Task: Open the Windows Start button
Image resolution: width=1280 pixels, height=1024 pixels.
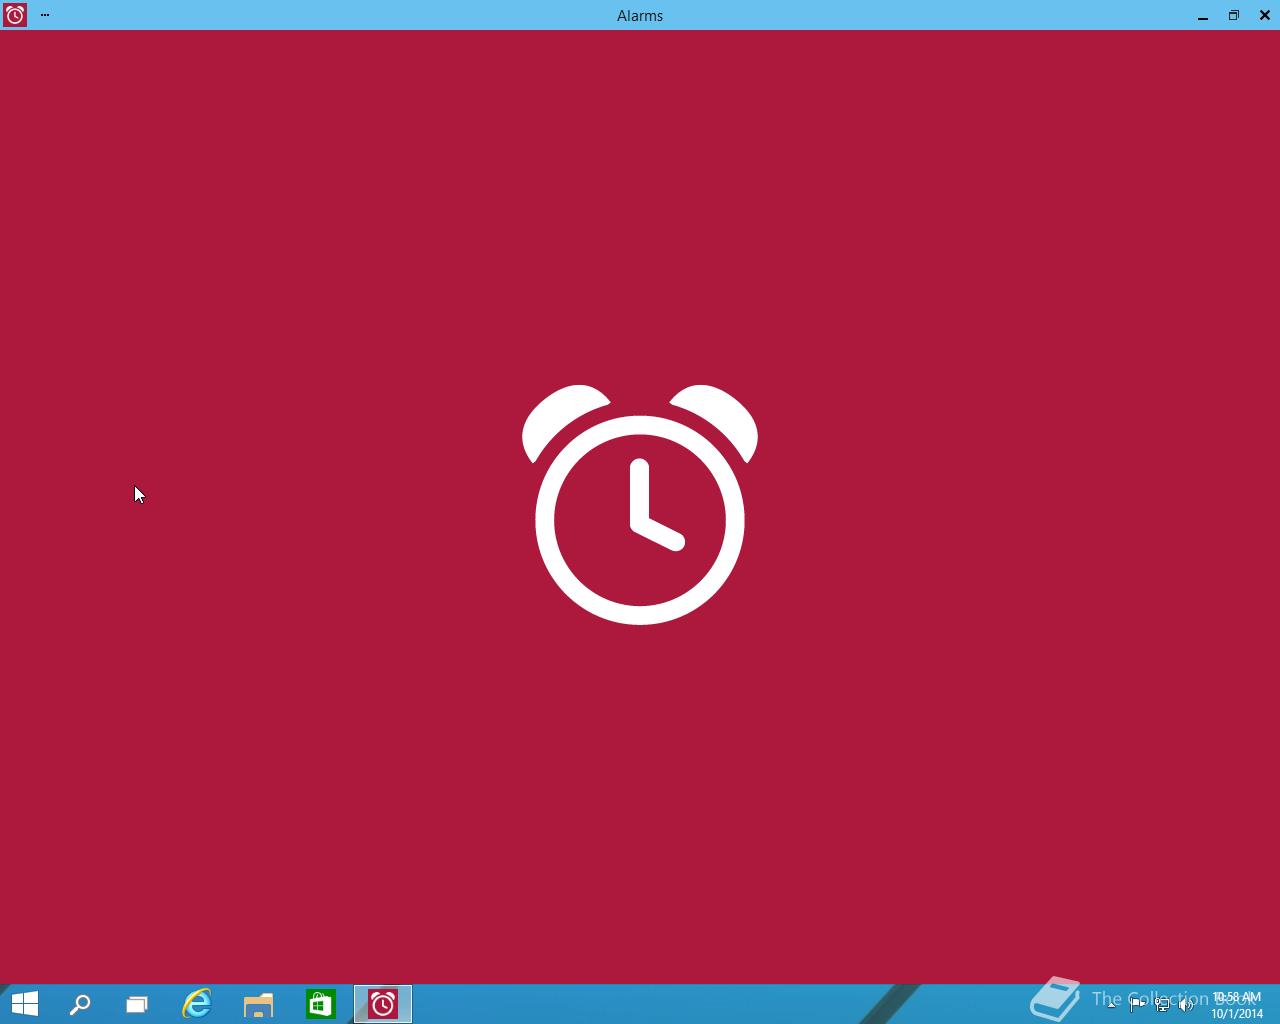Action: (x=24, y=1004)
